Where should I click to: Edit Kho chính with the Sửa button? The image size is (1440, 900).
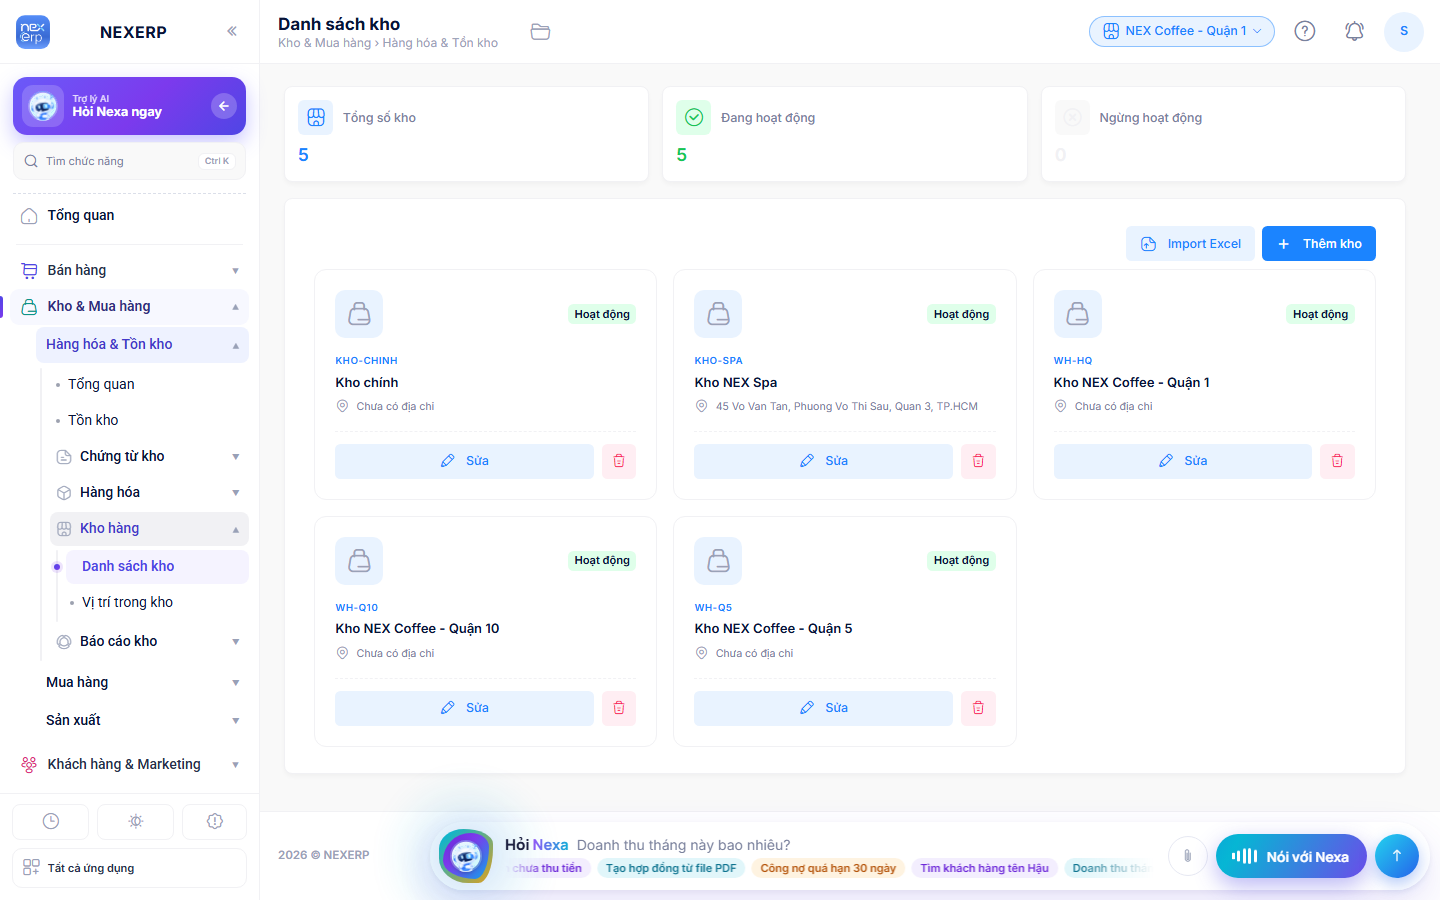(x=464, y=461)
